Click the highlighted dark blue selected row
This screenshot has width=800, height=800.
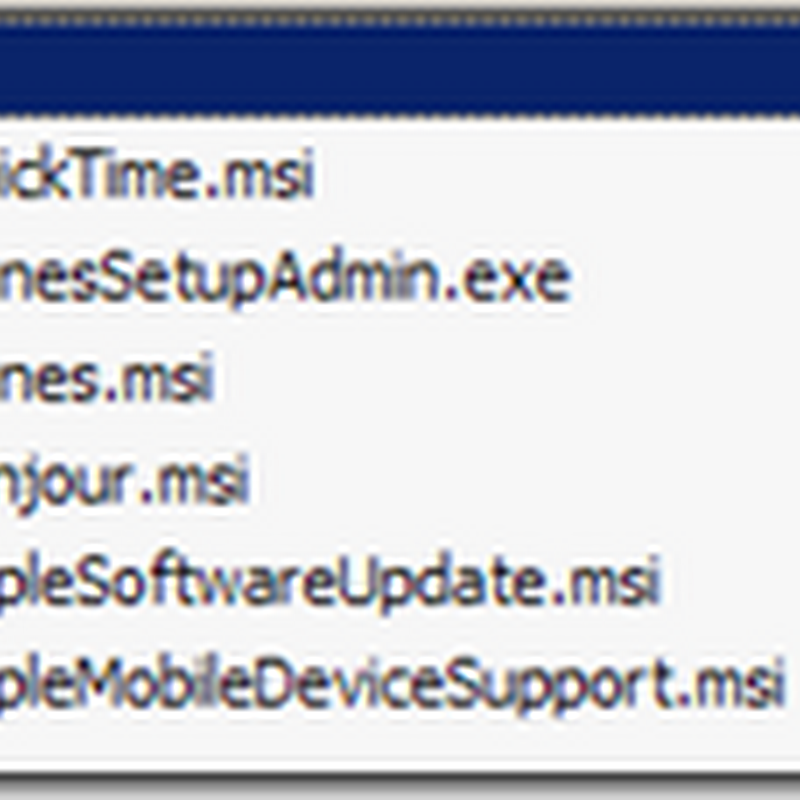pos(400,71)
